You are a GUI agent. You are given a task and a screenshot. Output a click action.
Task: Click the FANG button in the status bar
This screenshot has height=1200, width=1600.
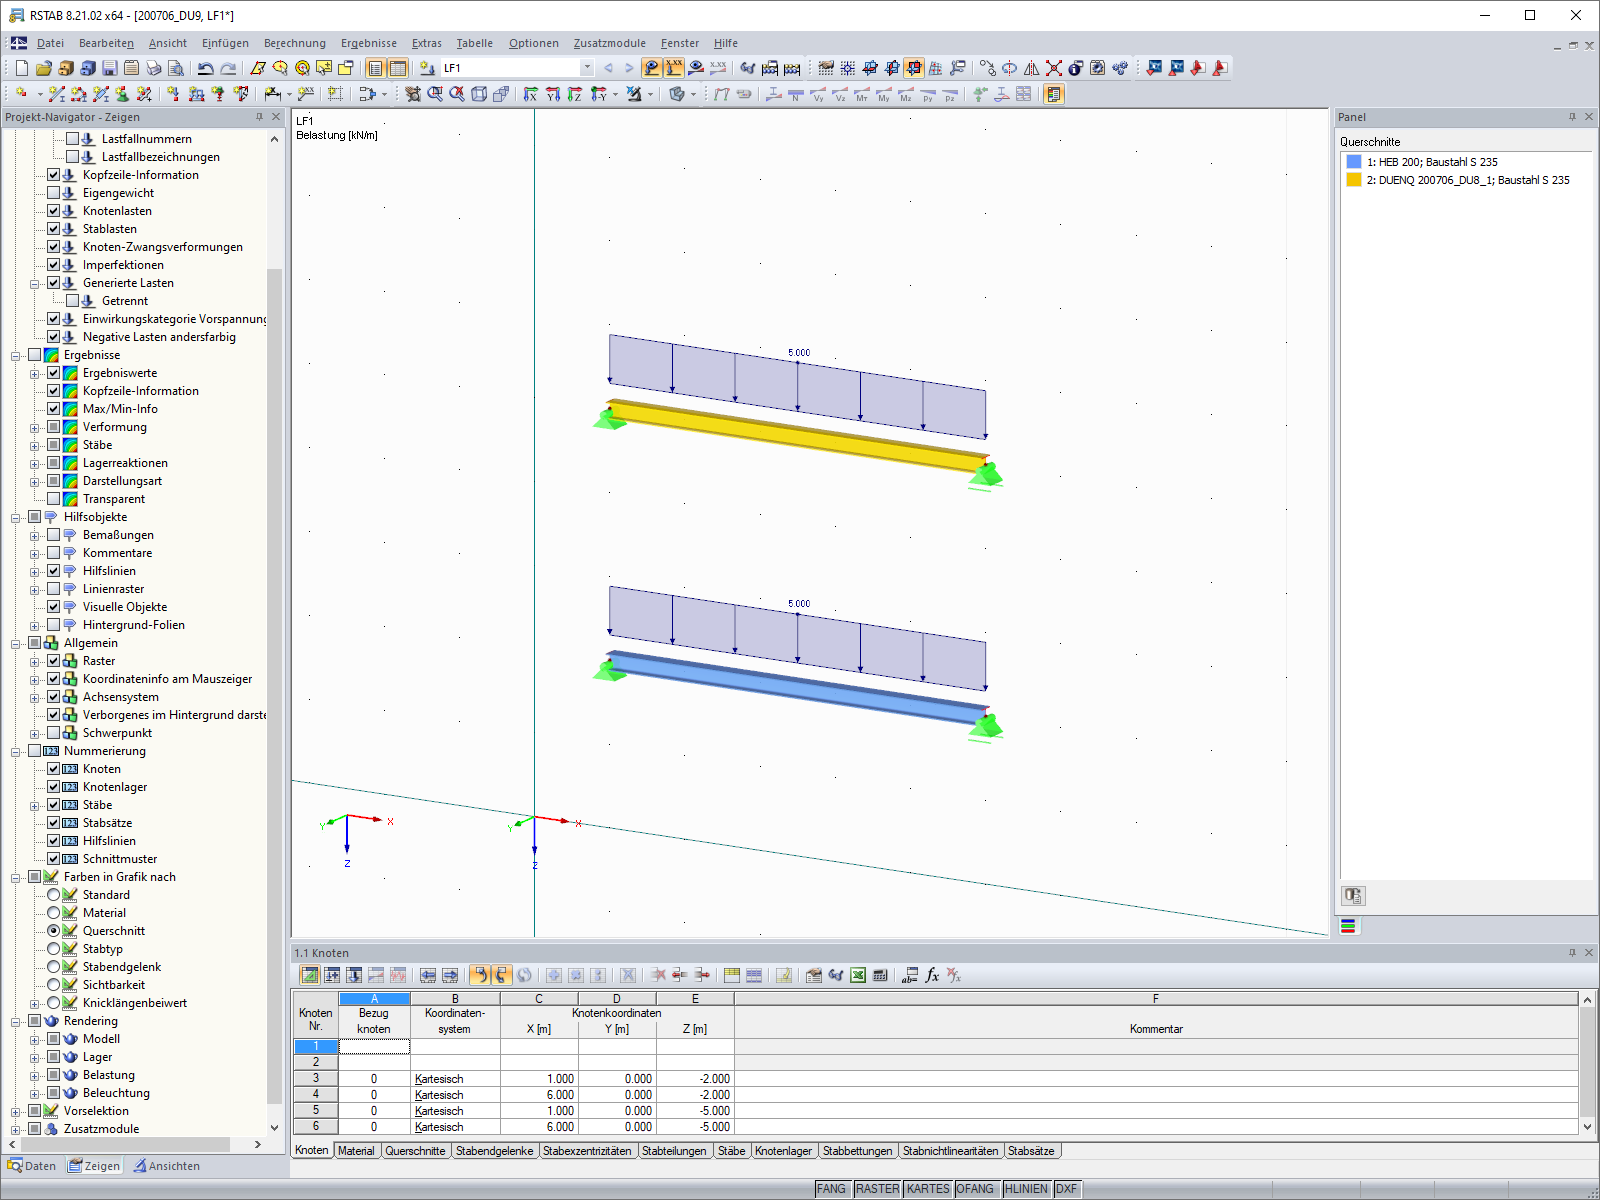[832, 1189]
